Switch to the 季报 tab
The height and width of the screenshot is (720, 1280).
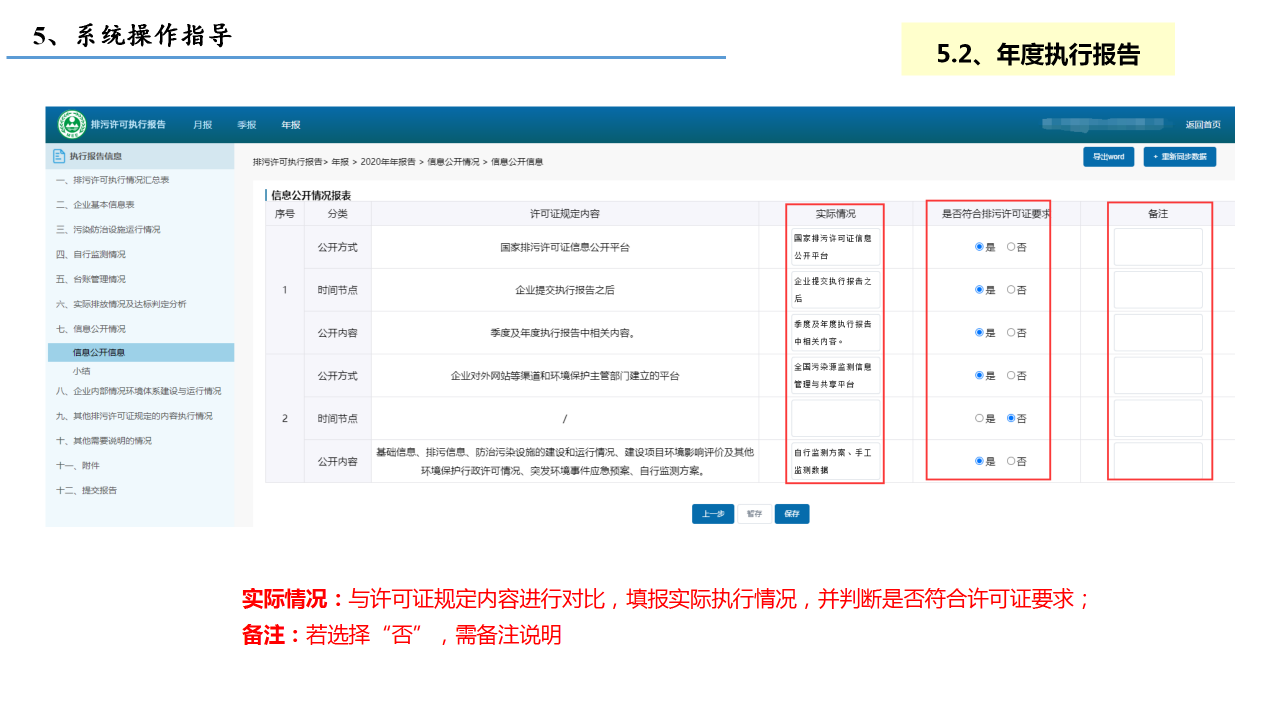coord(247,125)
